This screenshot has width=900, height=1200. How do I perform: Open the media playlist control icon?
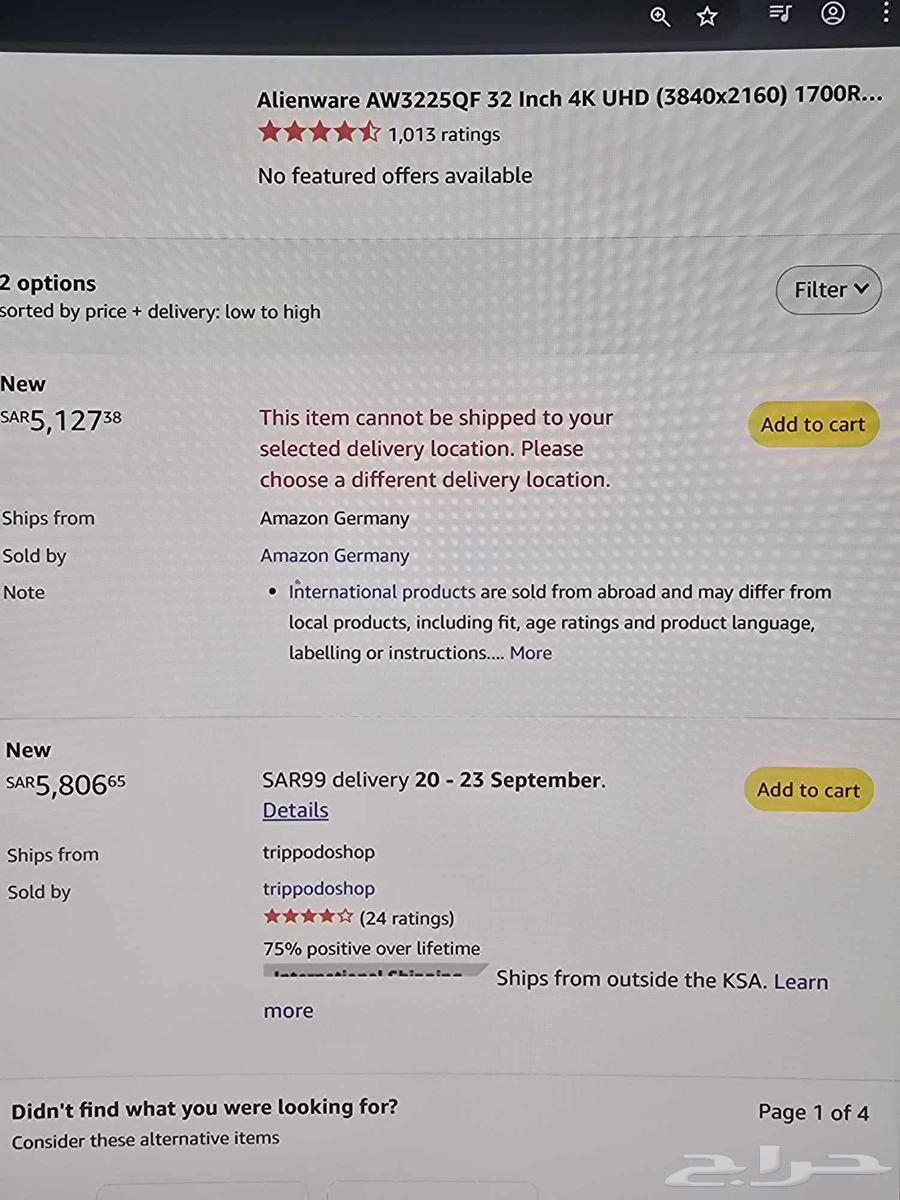click(780, 14)
